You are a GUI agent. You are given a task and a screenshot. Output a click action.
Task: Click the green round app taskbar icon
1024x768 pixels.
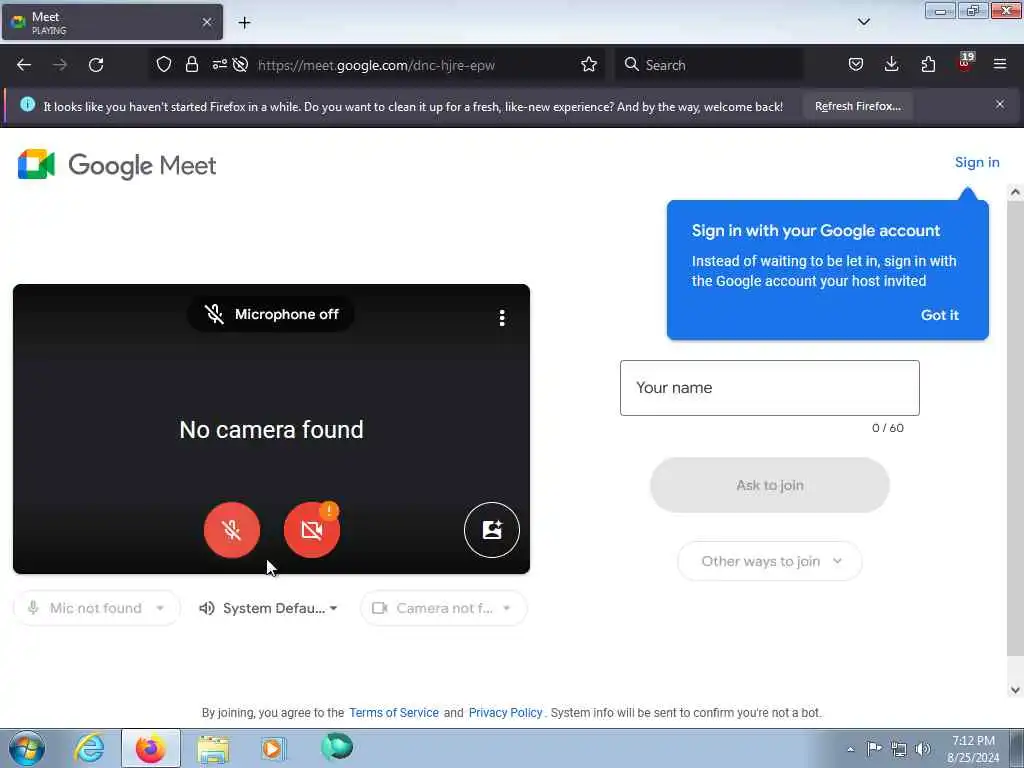(337, 746)
